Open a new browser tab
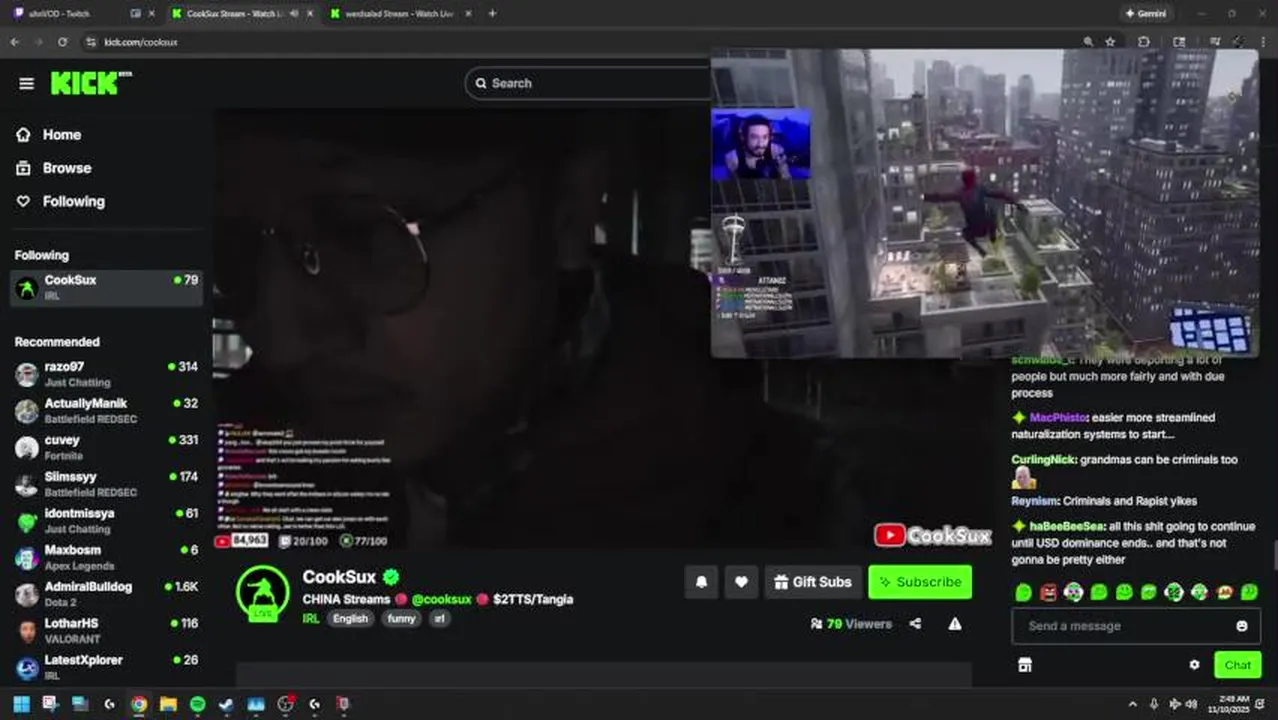 (x=492, y=14)
